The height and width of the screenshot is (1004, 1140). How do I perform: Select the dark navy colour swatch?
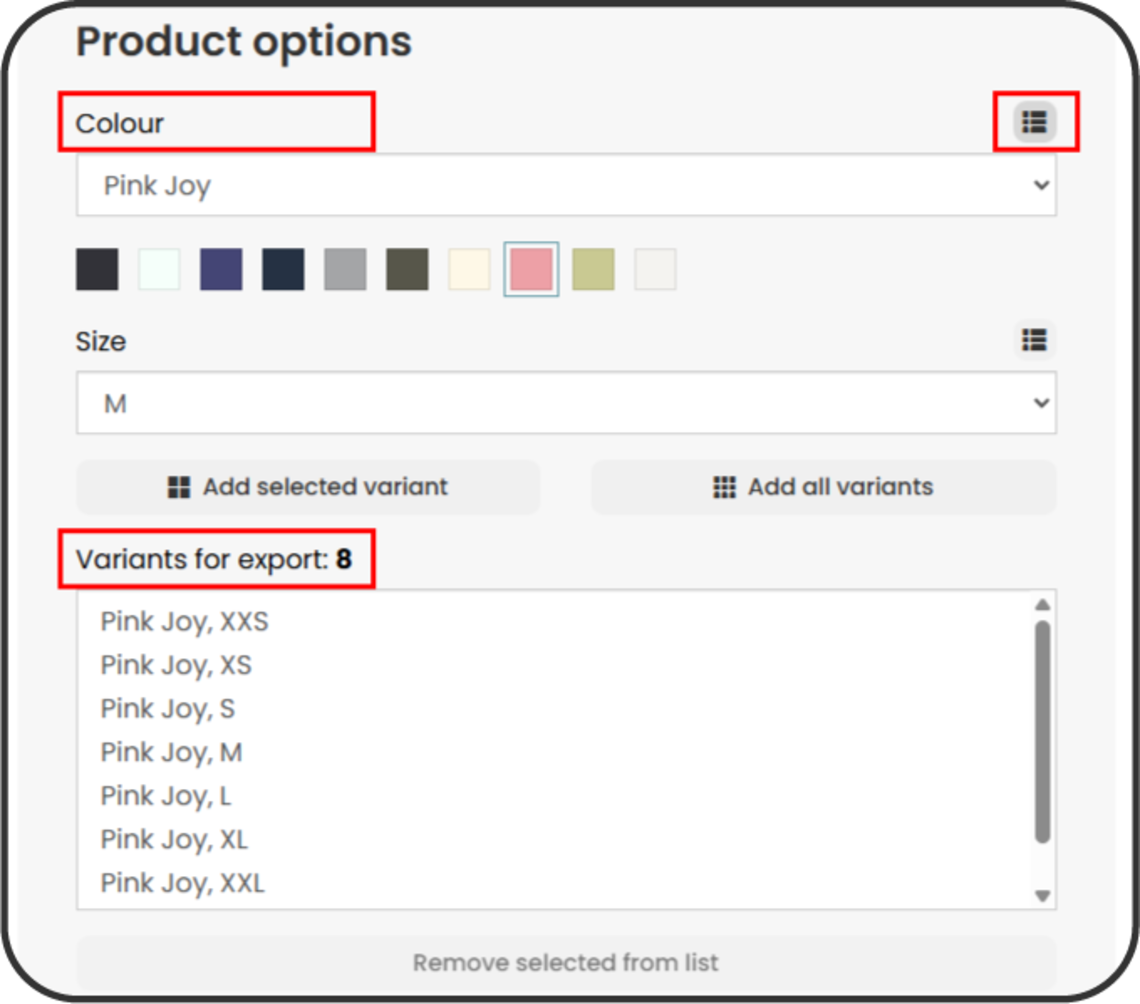pyautogui.click(x=283, y=270)
